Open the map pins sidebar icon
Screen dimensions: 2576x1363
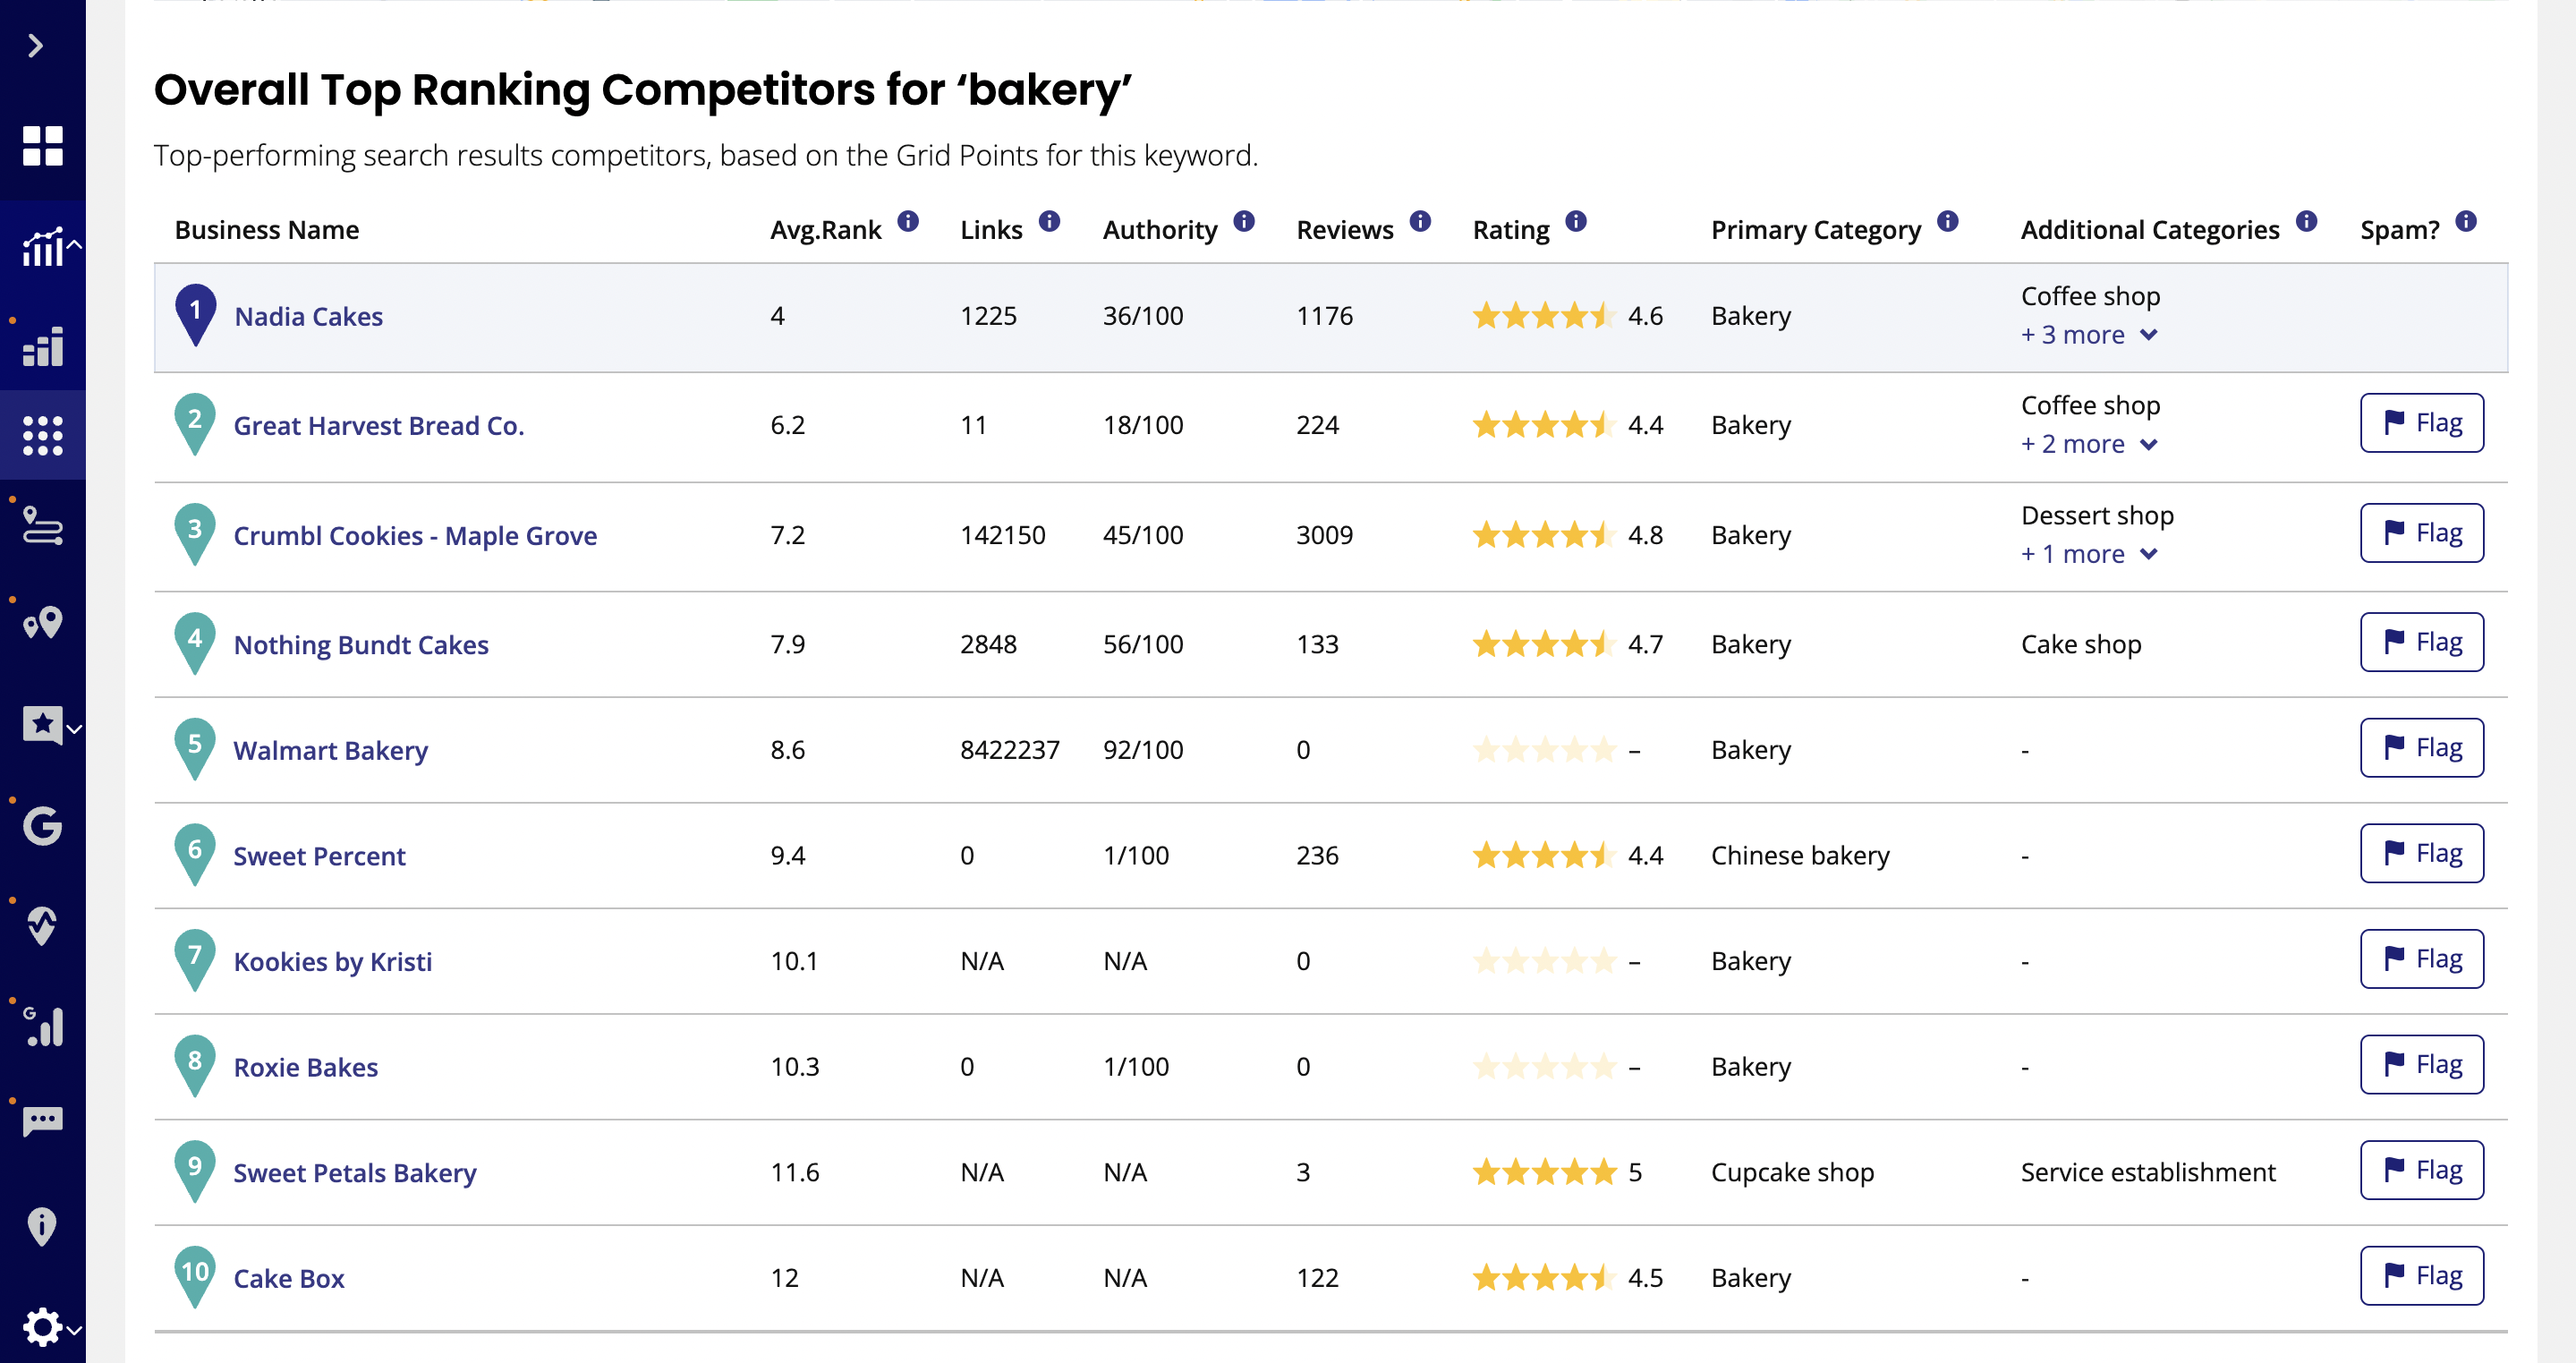tap(42, 624)
